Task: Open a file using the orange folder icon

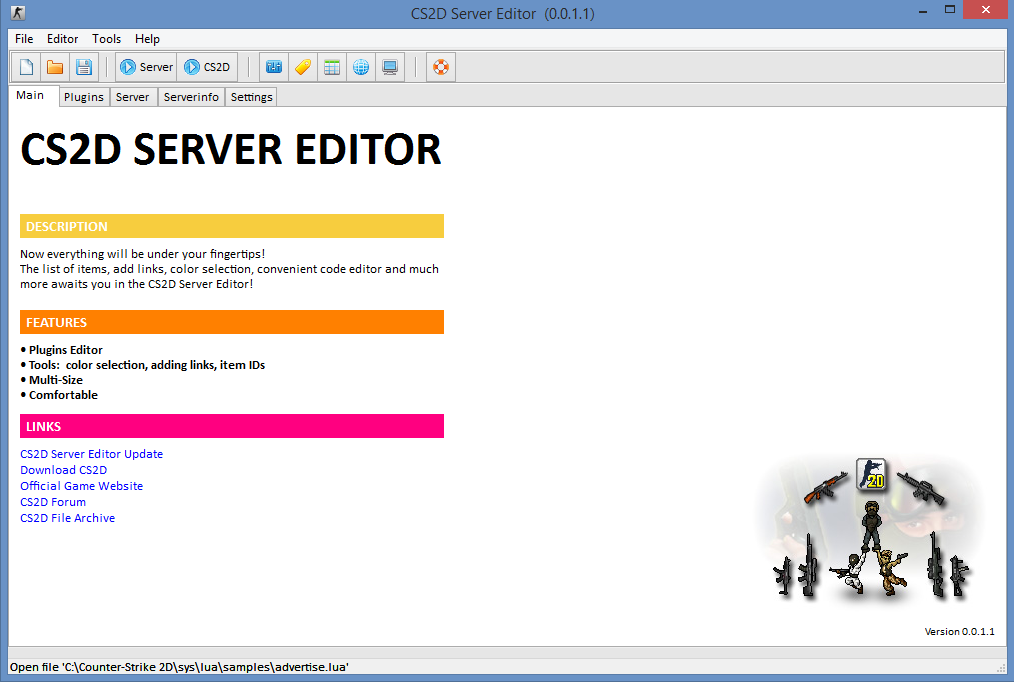Action: (55, 67)
